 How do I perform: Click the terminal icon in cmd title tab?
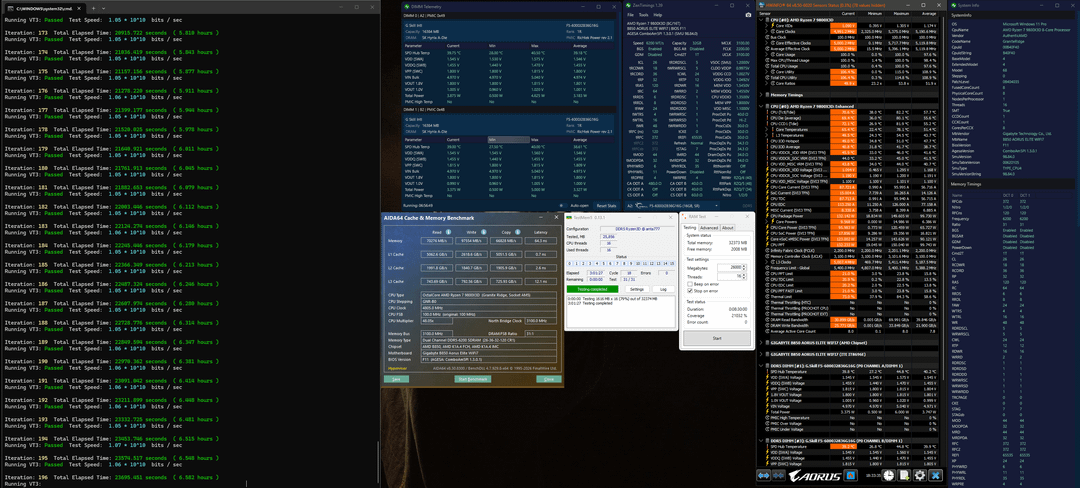[10, 8]
